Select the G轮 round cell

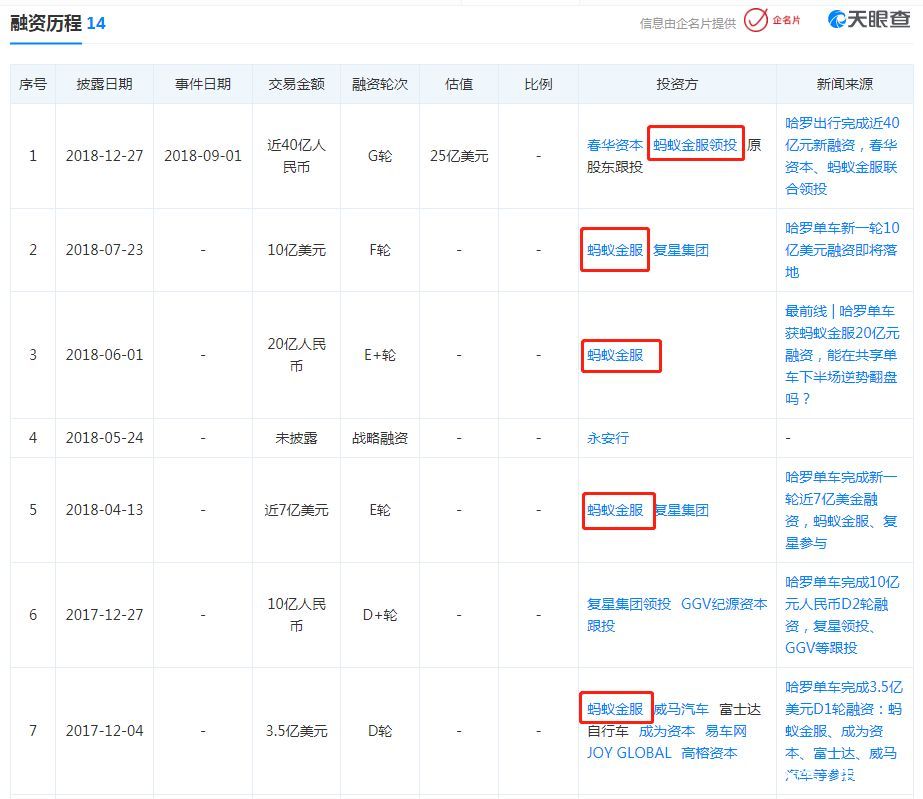tap(380, 156)
